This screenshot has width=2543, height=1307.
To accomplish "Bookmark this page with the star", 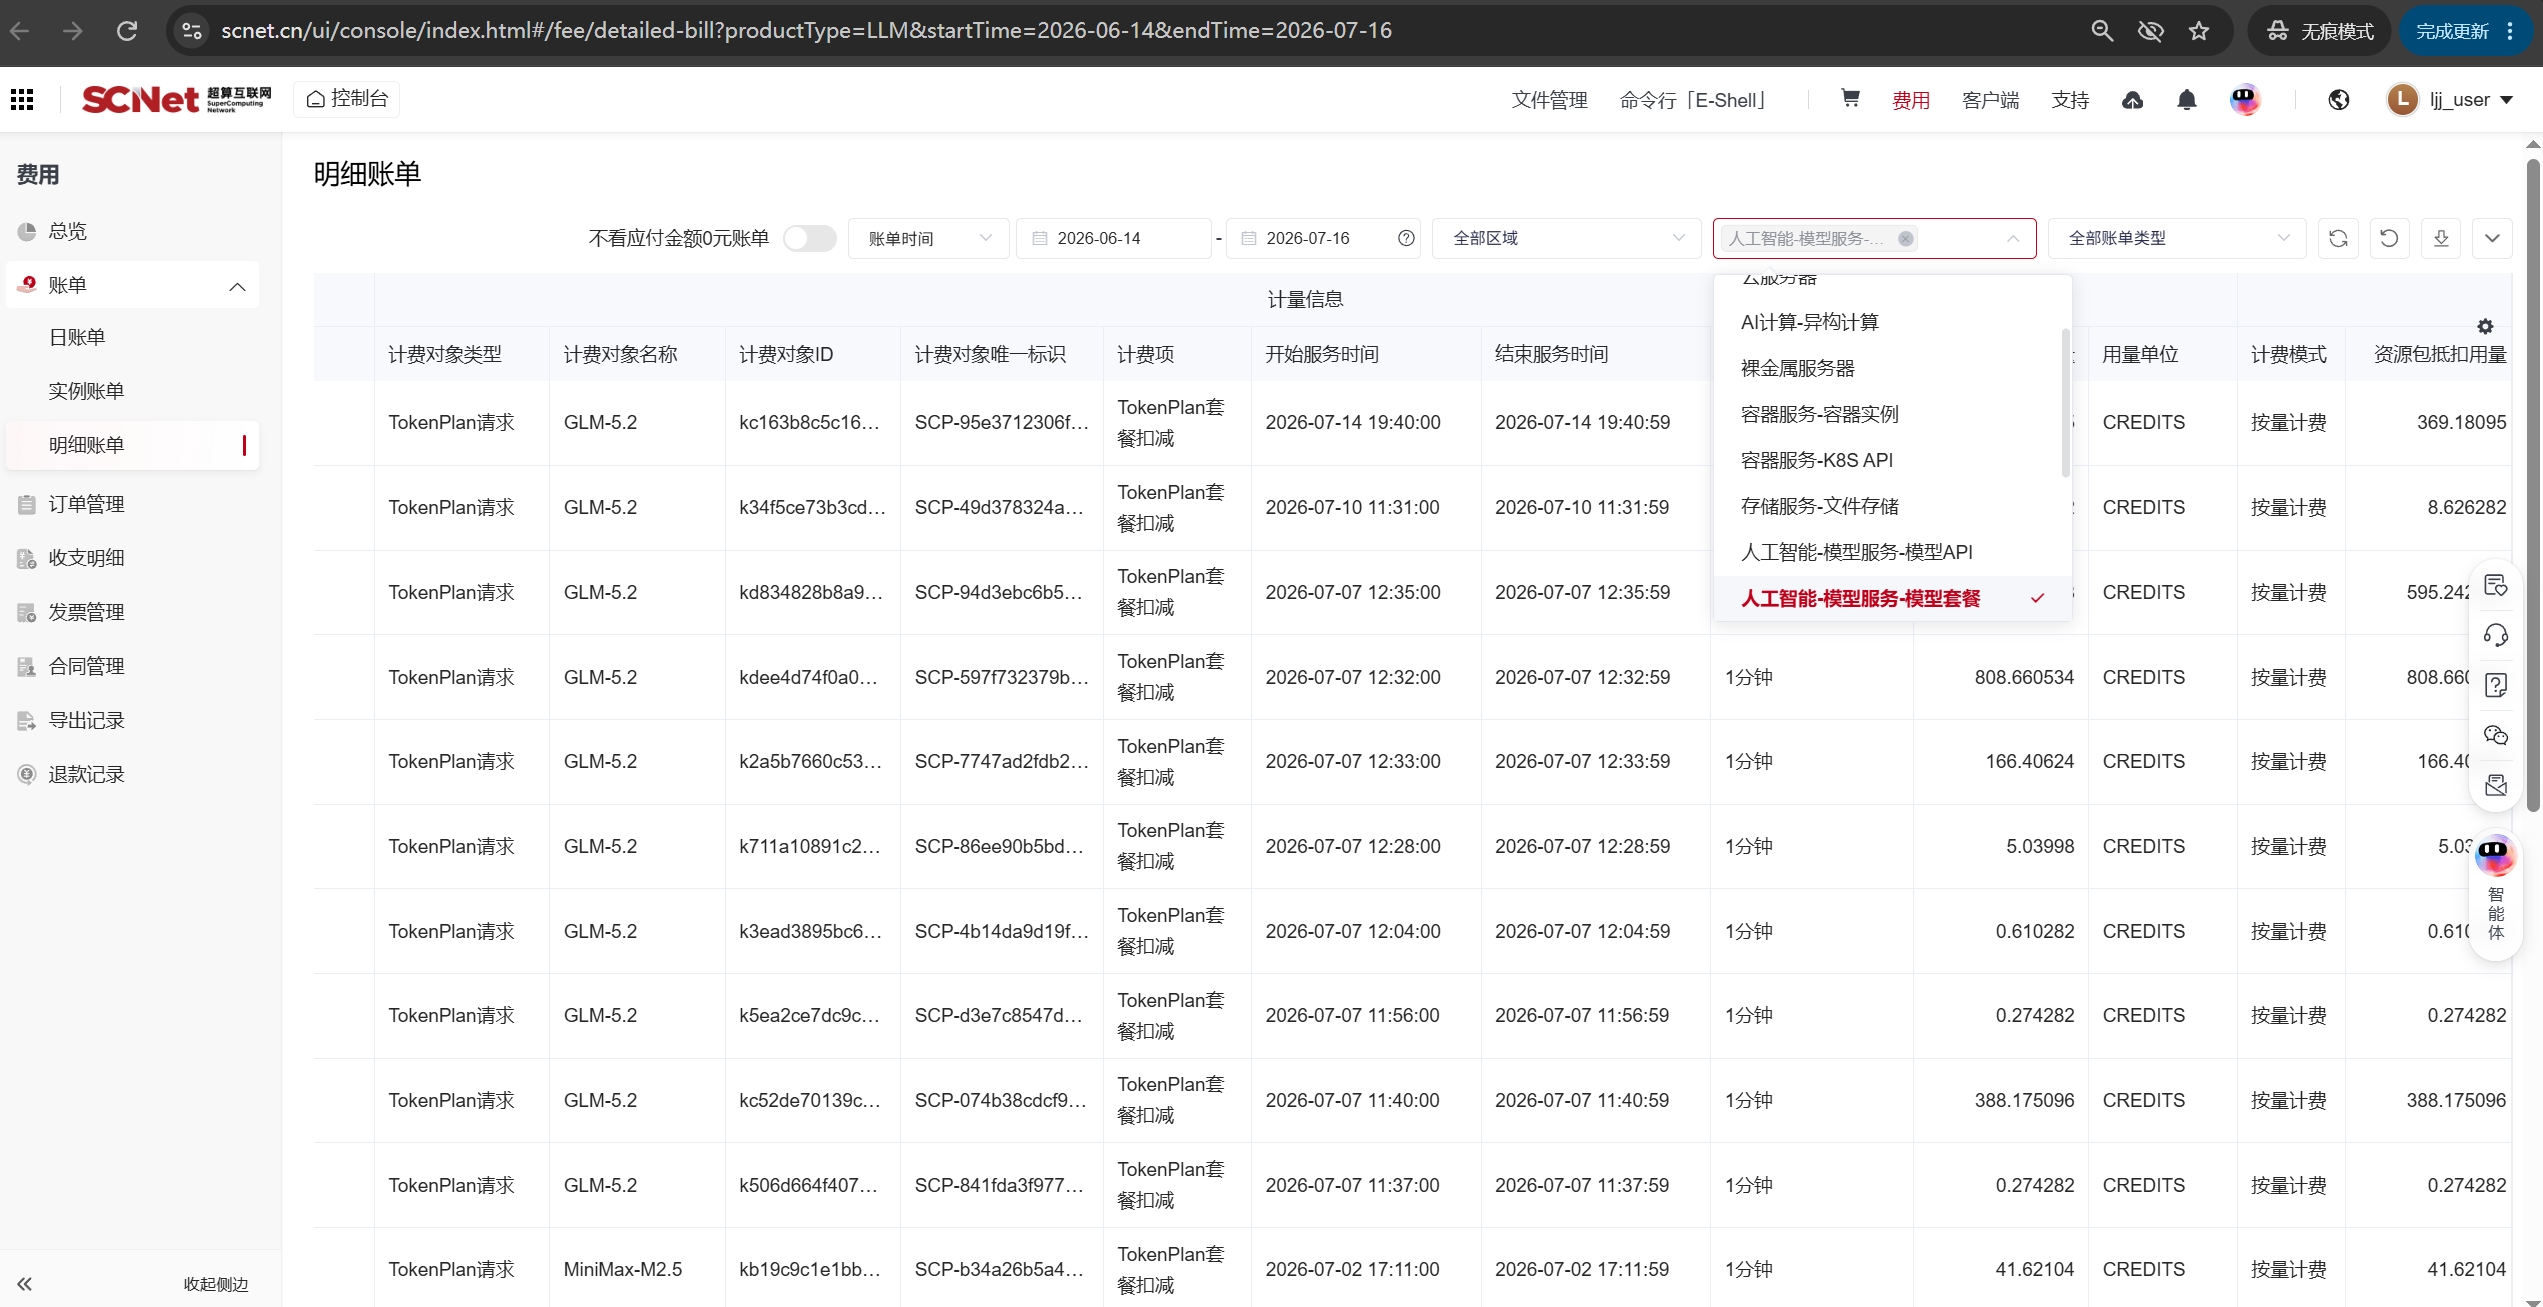I will [x=2199, y=31].
